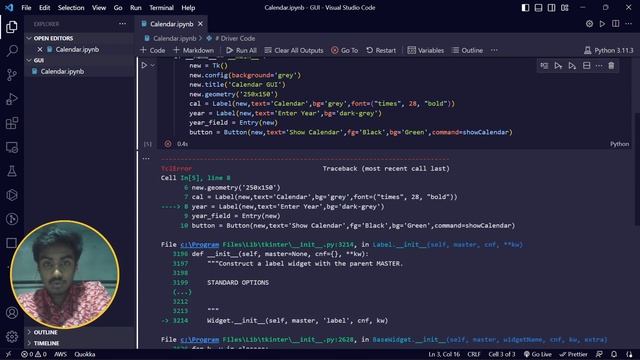Add a new Code cell
Viewport: 640px width, 360px height.
[x=152, y=51]
